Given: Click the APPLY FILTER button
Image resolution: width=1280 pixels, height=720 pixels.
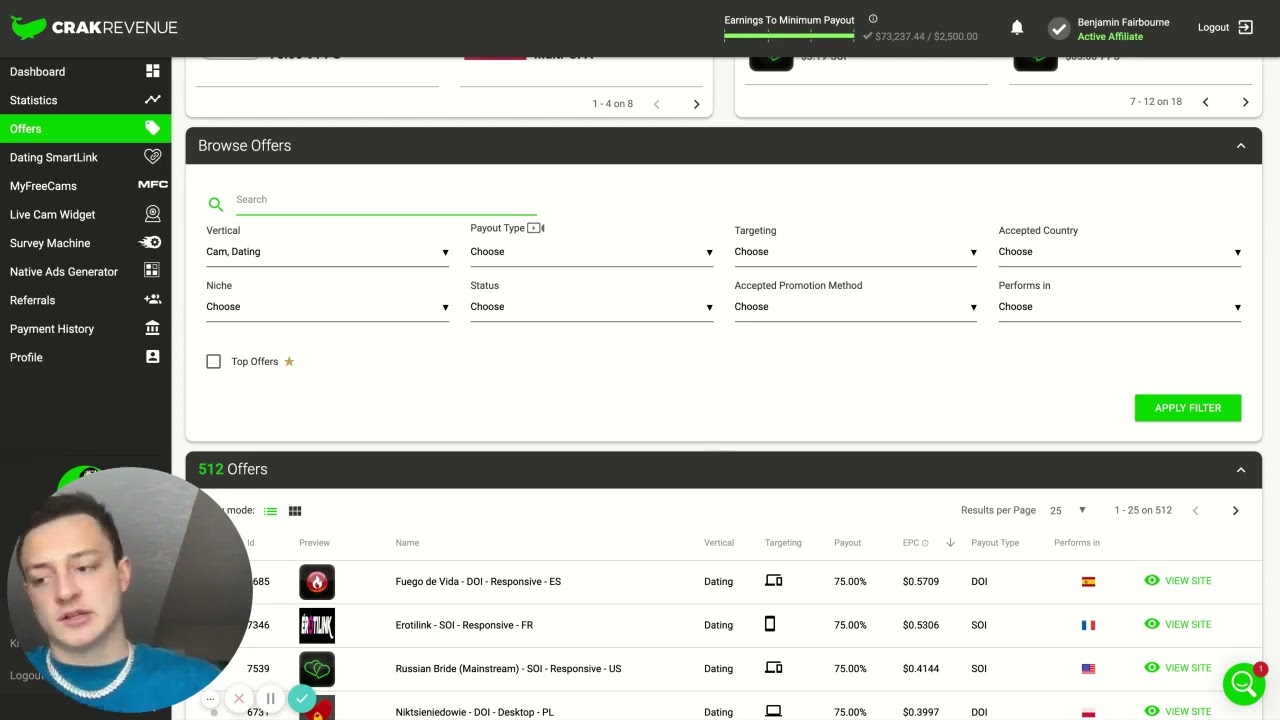Looking at the screenshot, I should click(x=1188, y=408).
